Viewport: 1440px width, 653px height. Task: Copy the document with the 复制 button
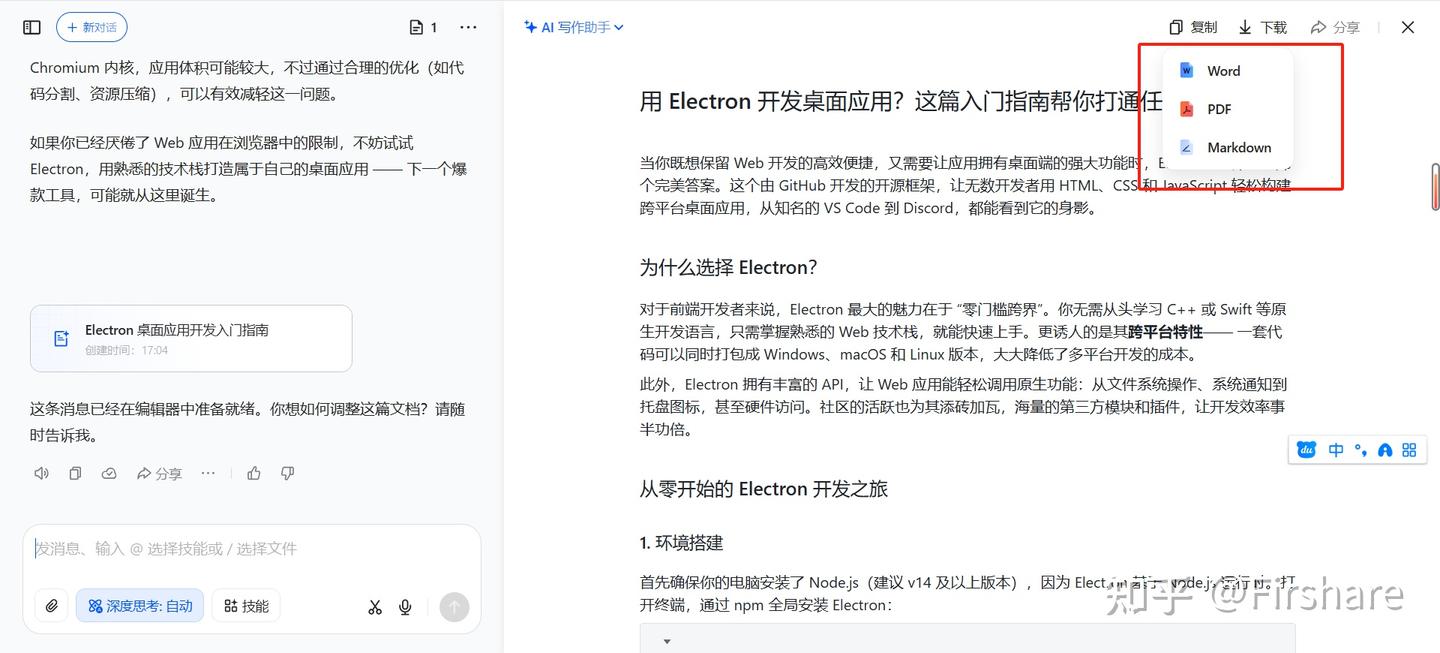pos(1194,28)
